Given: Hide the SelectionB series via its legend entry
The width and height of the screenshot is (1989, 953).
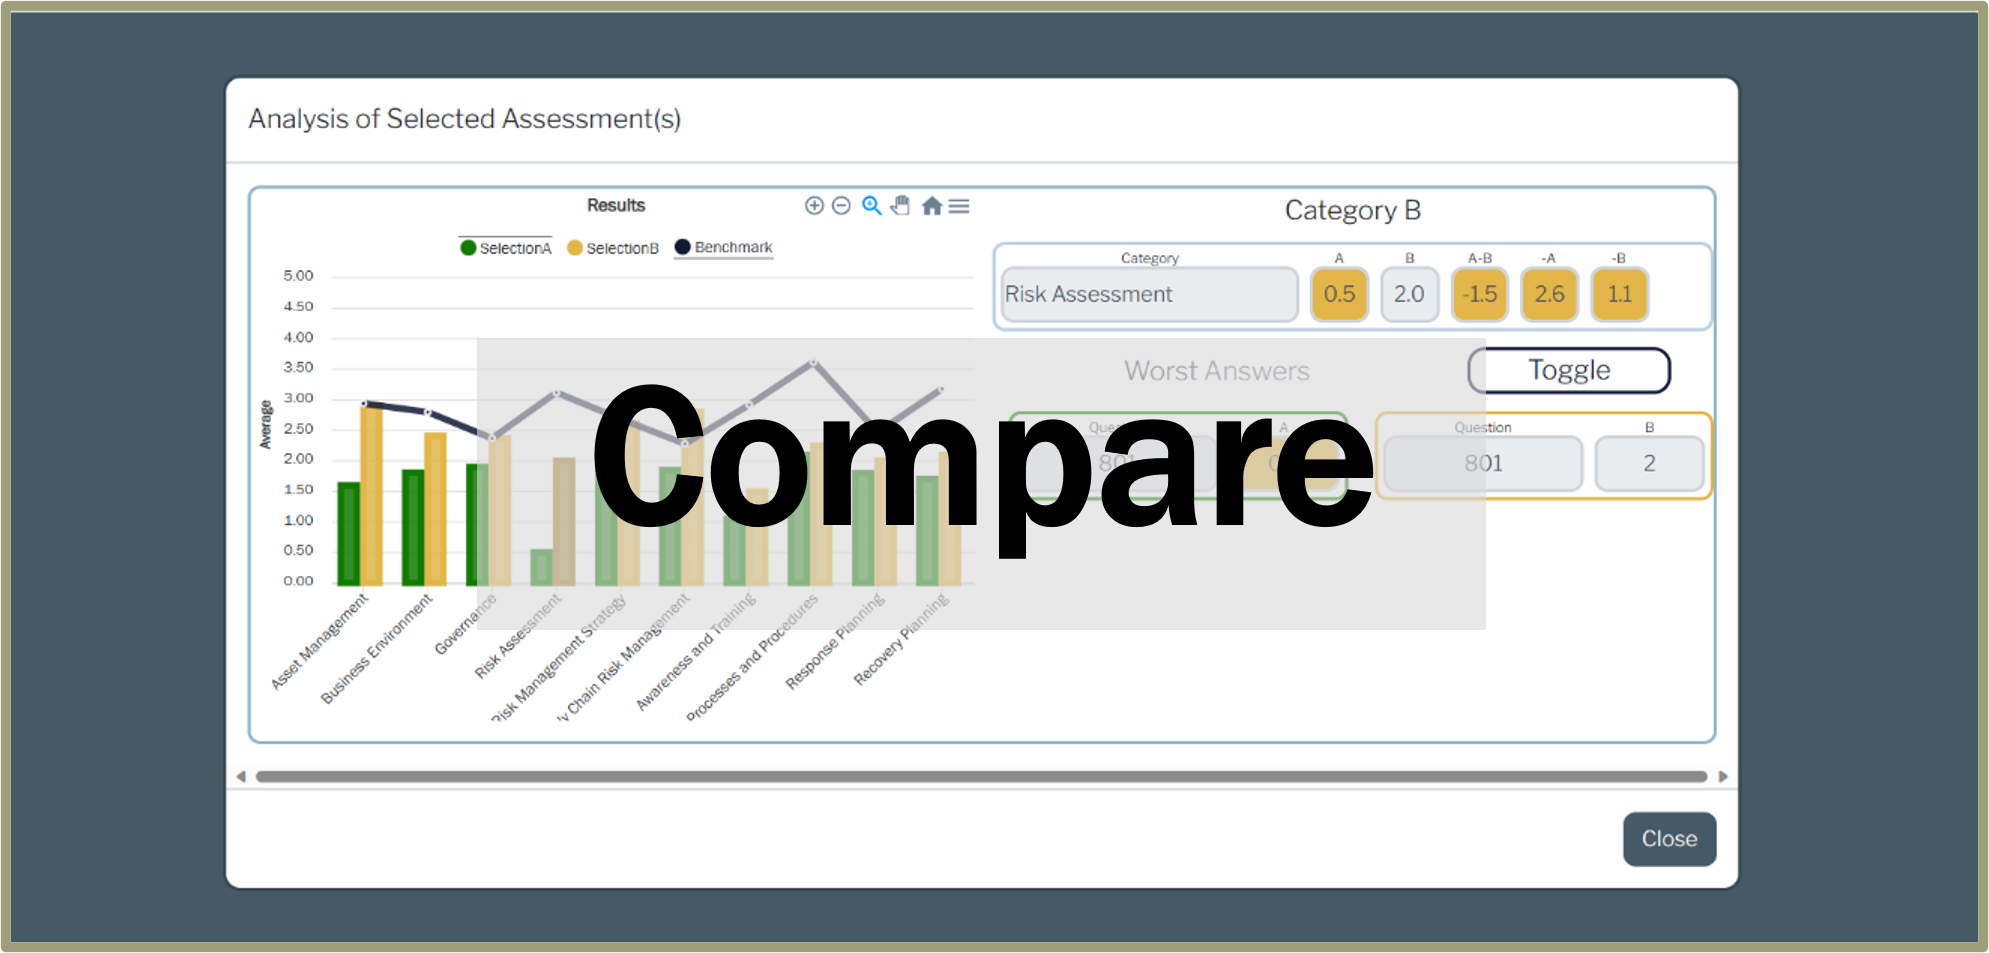Looking at the screenshot, I should pyautogui.click(x=612, y=247).
